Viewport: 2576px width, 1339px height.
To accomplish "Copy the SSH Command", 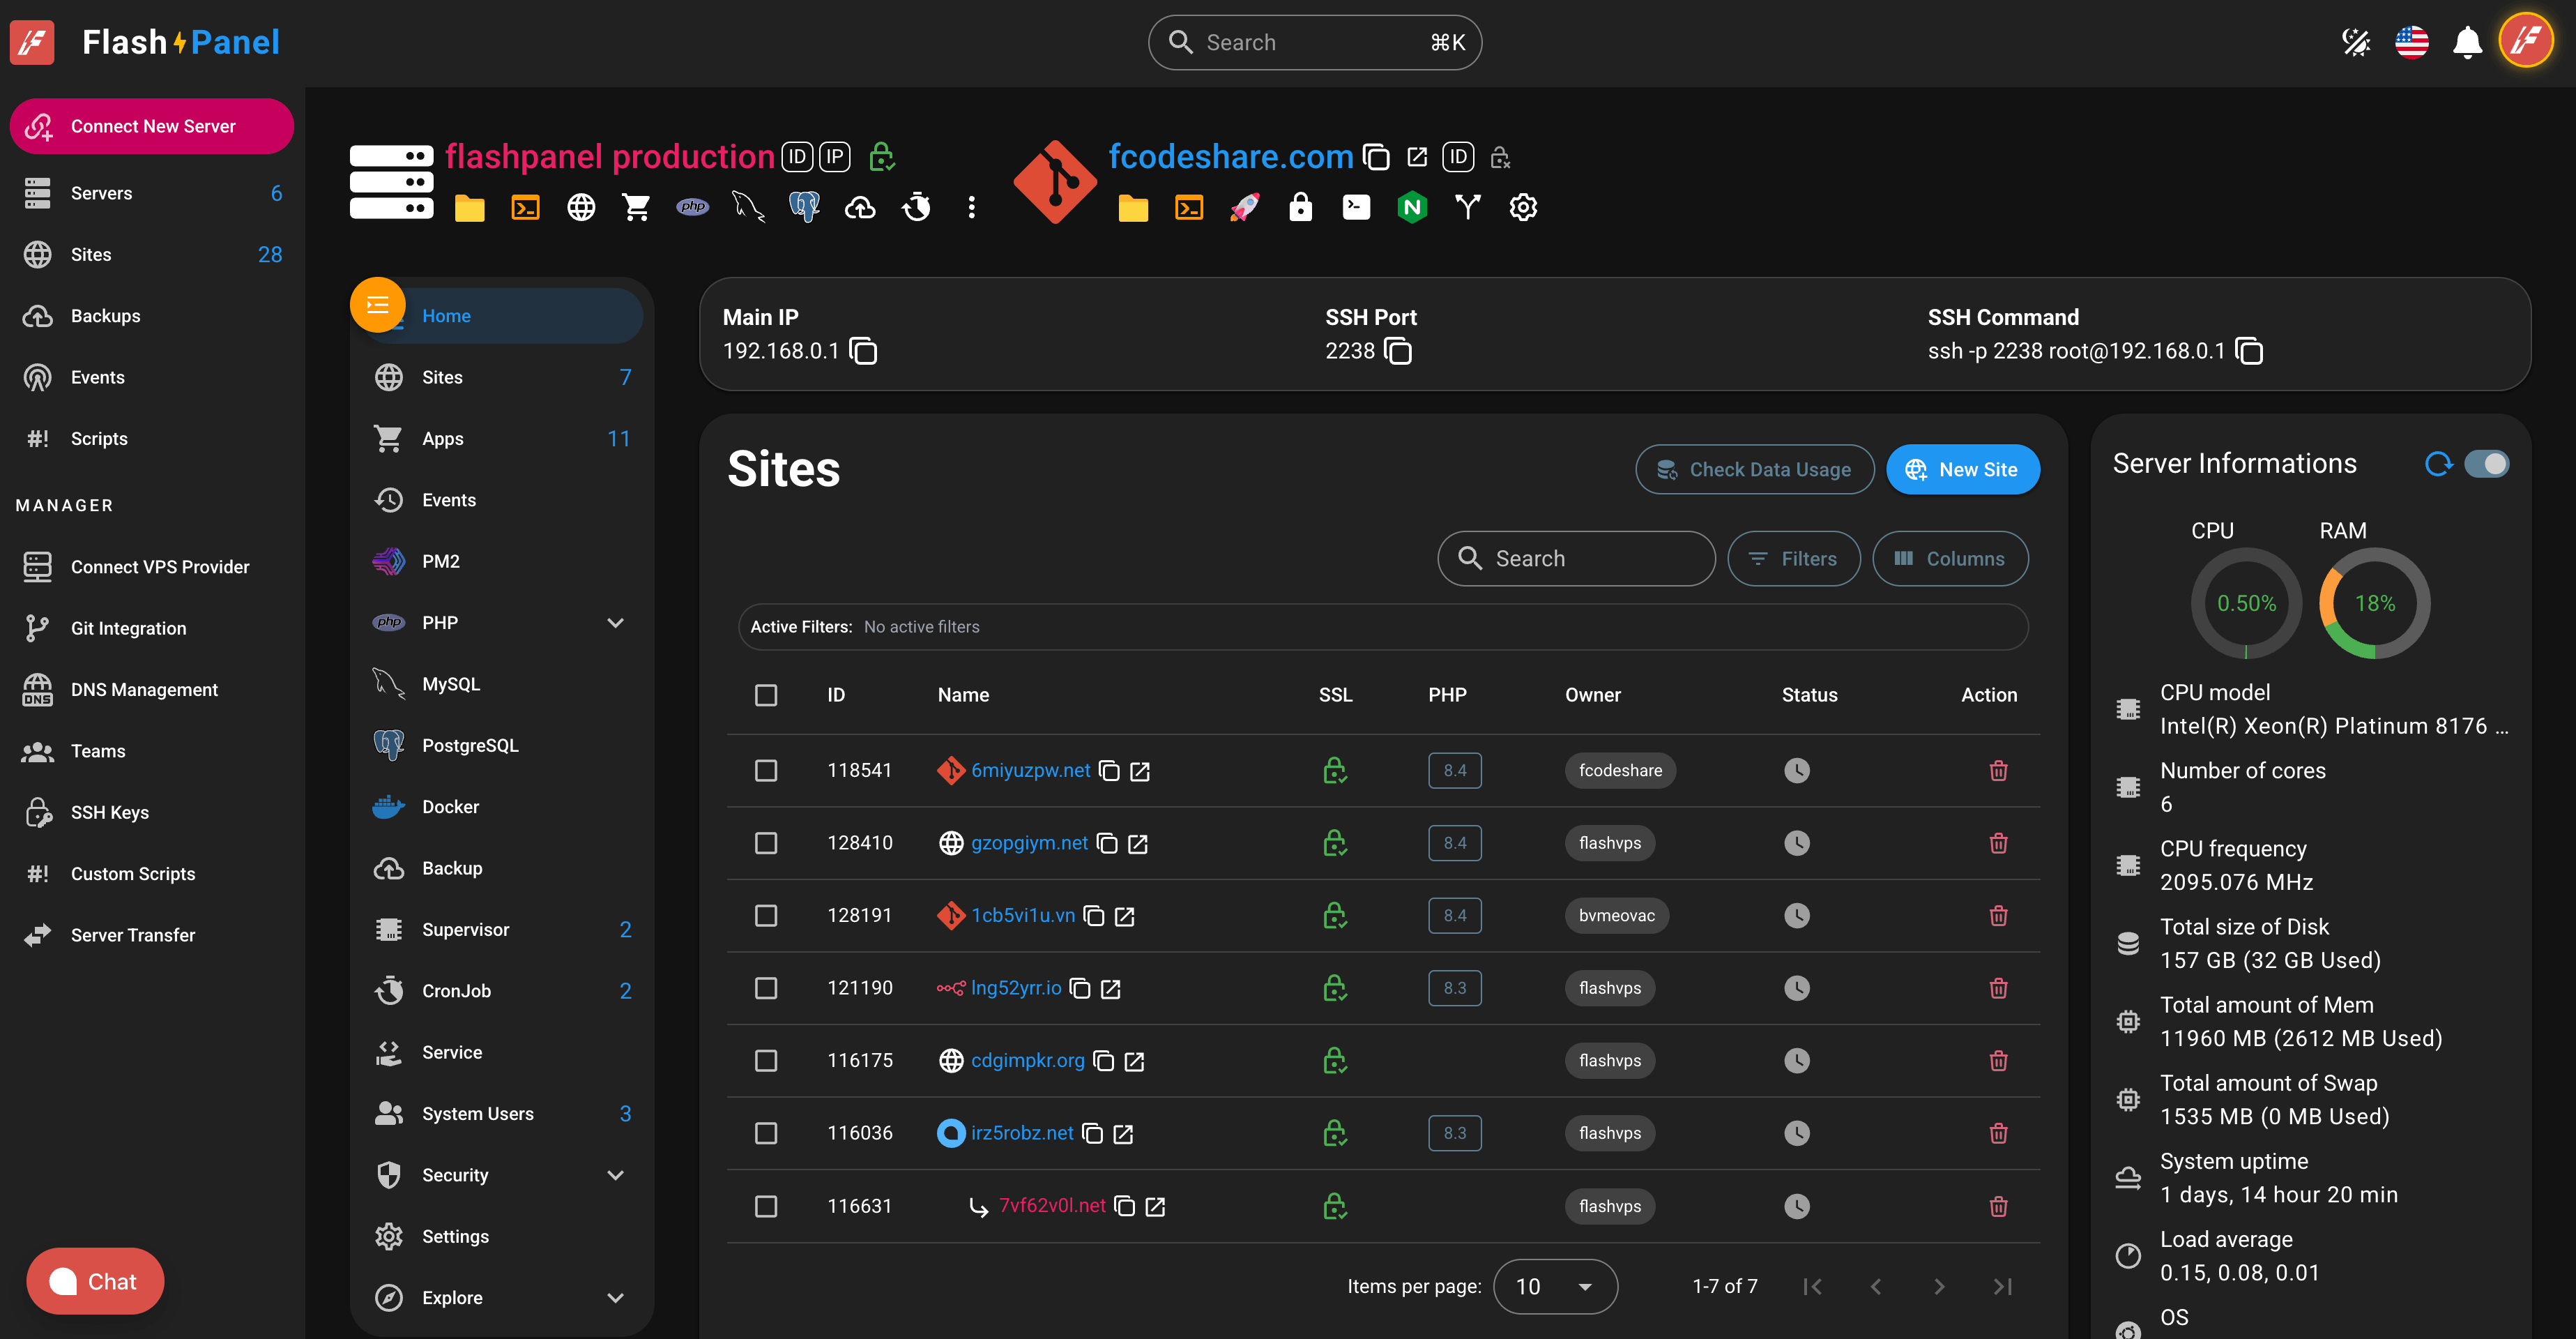I will point(2249,351).
